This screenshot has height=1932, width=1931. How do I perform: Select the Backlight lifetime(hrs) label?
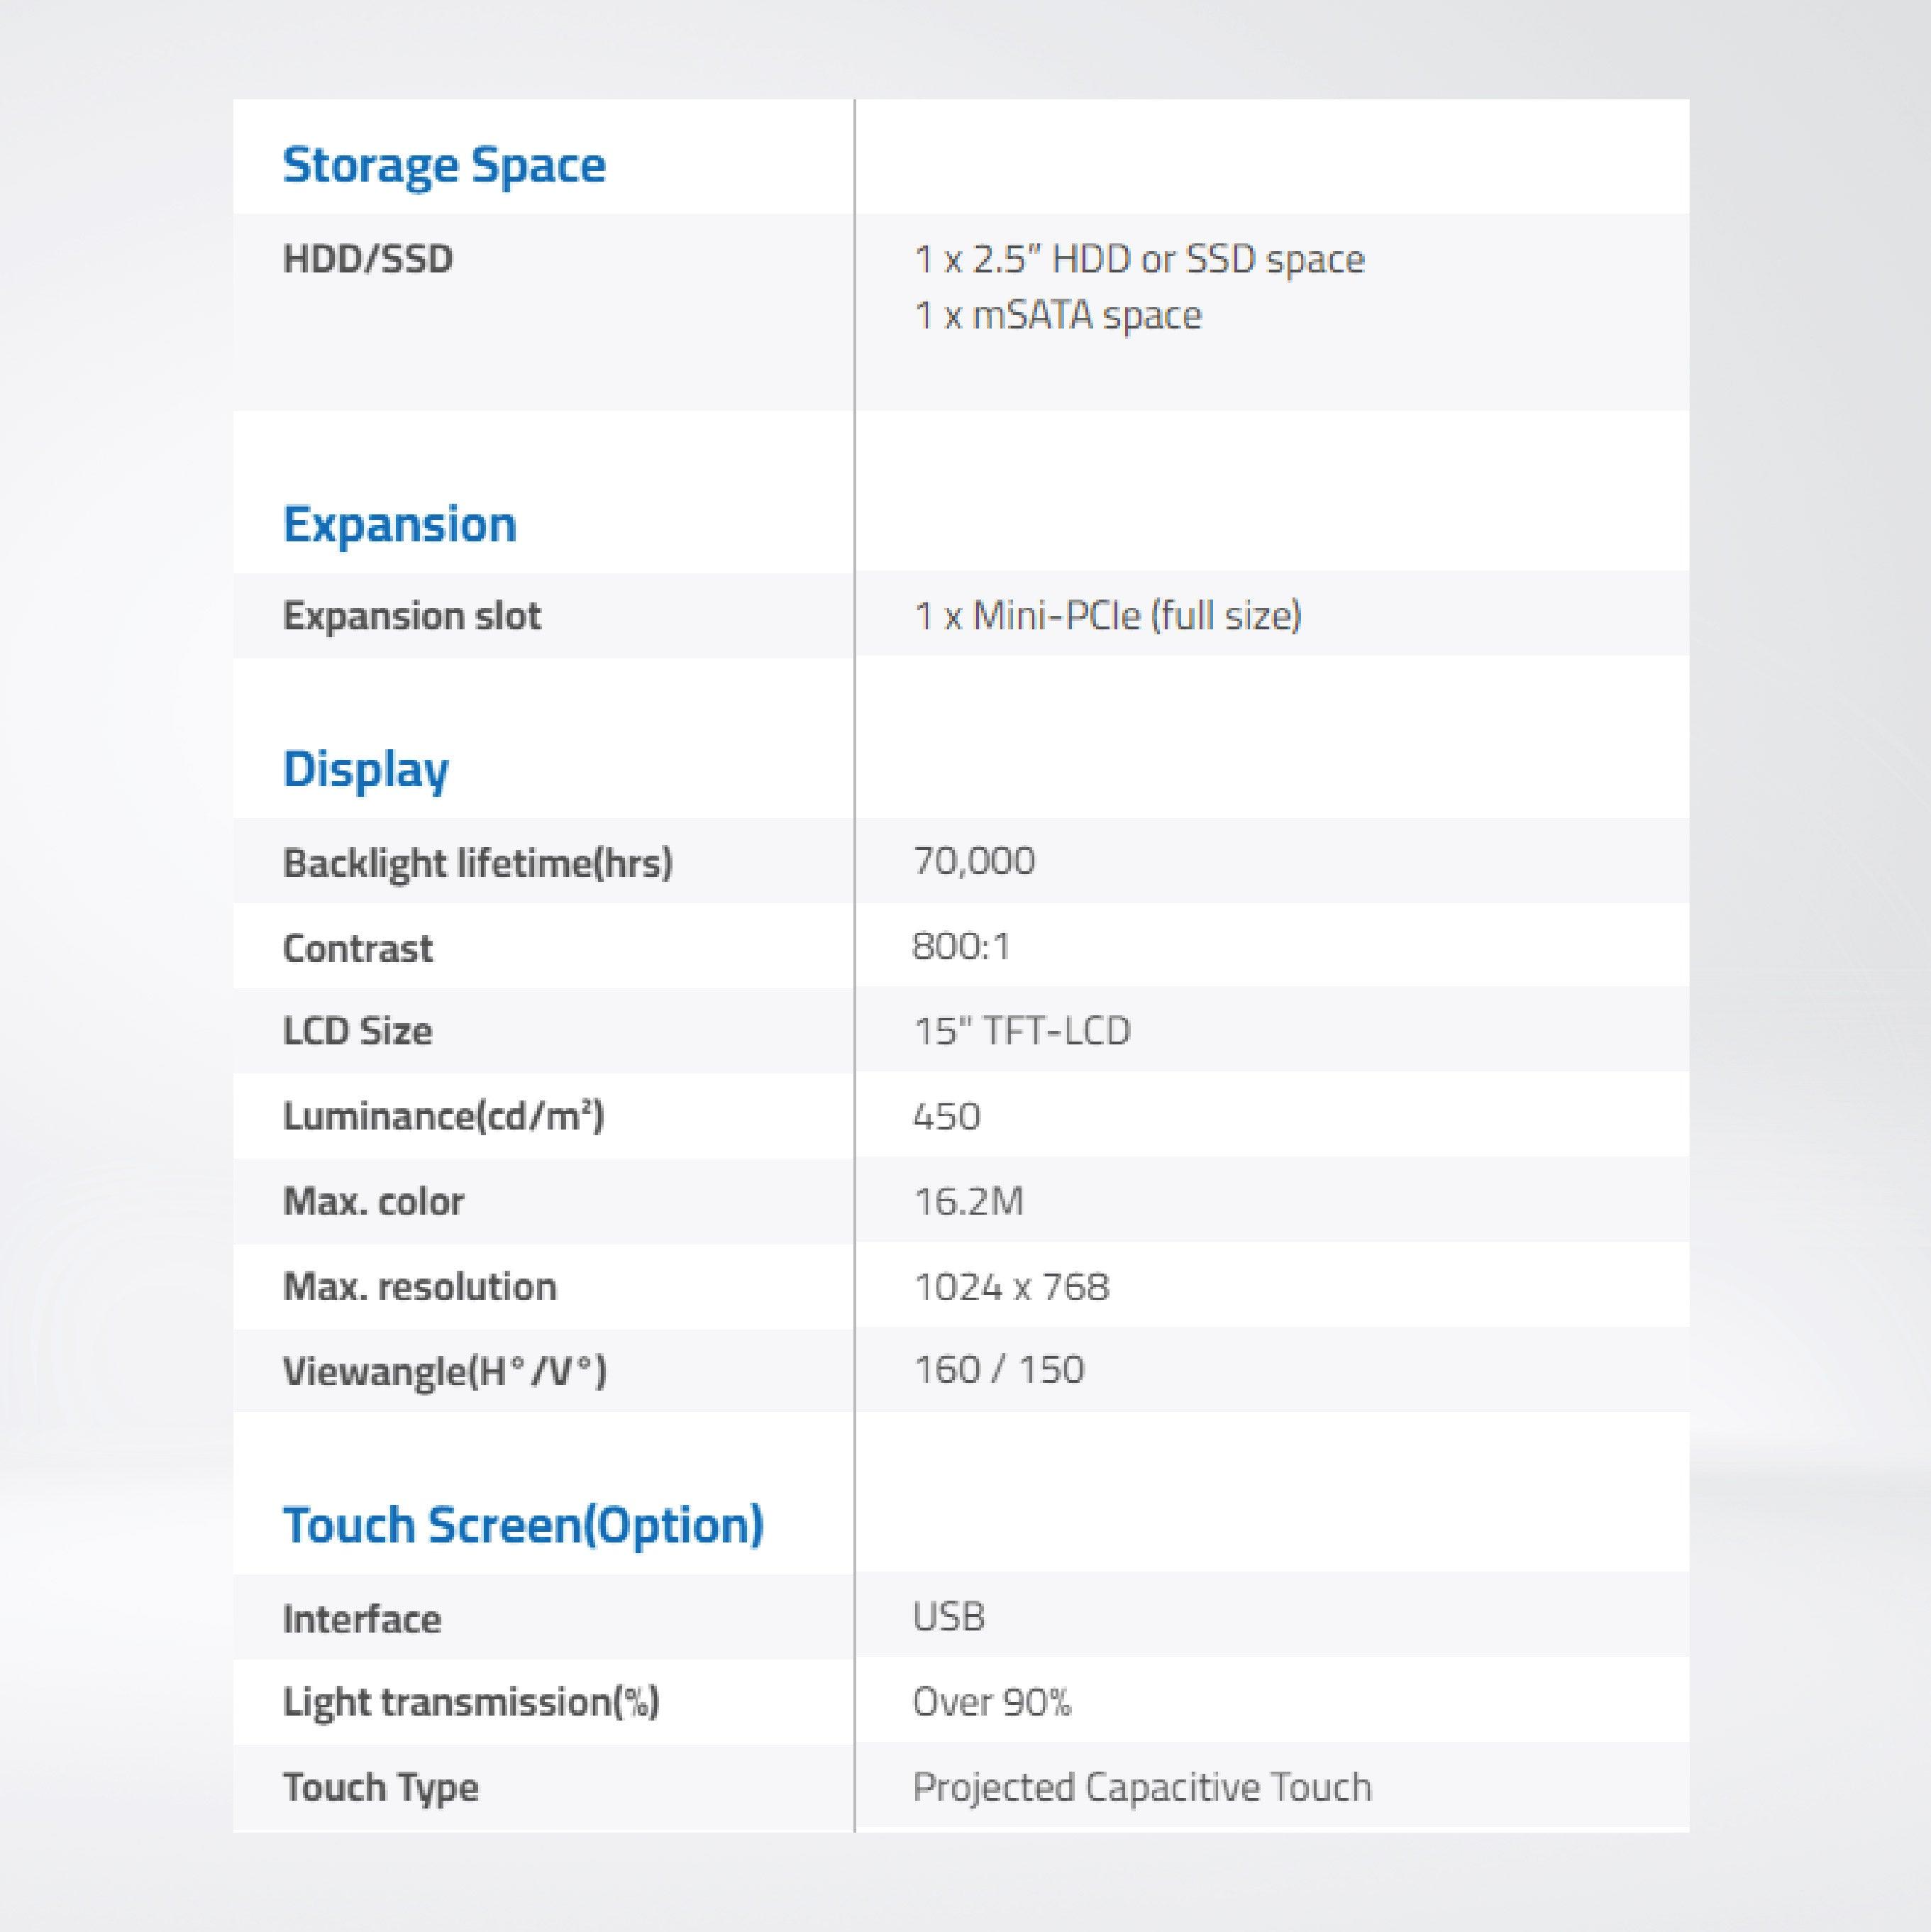(x=478, y=863)
